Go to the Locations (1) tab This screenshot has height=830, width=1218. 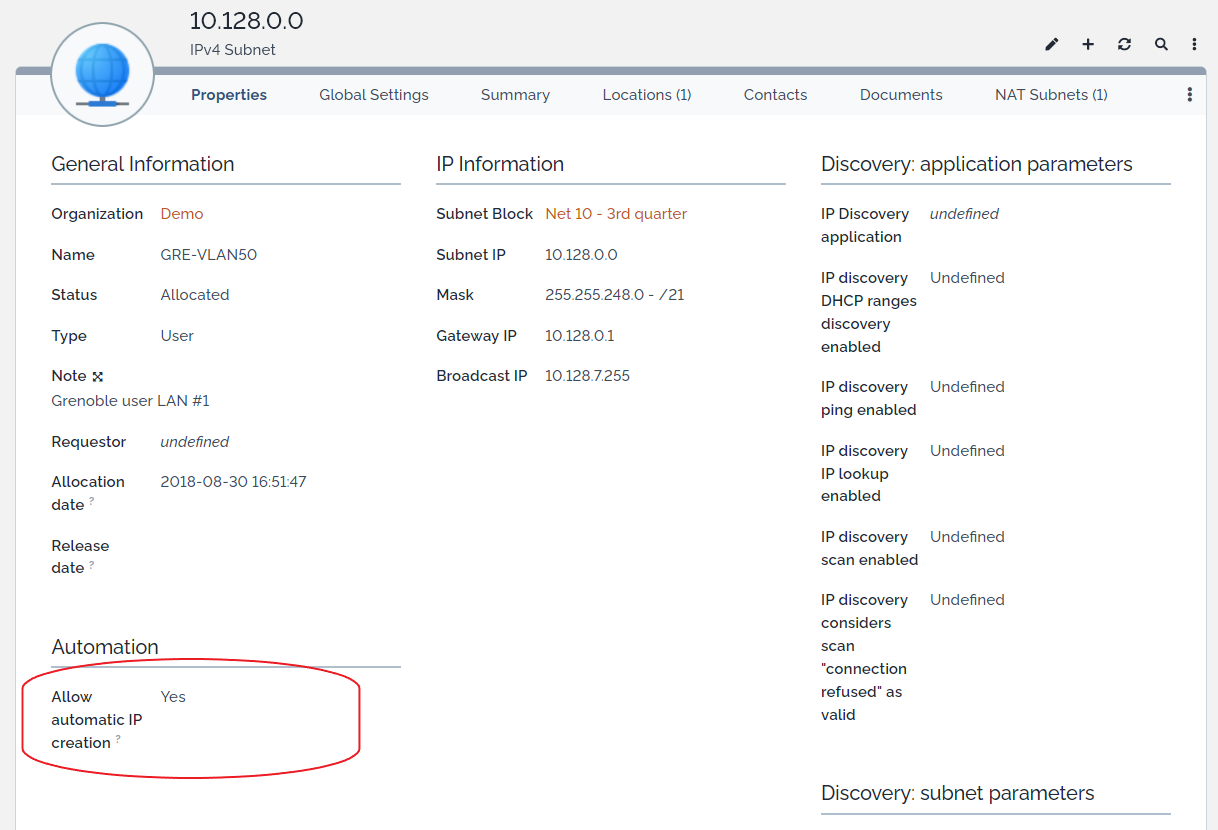[646, 95]
